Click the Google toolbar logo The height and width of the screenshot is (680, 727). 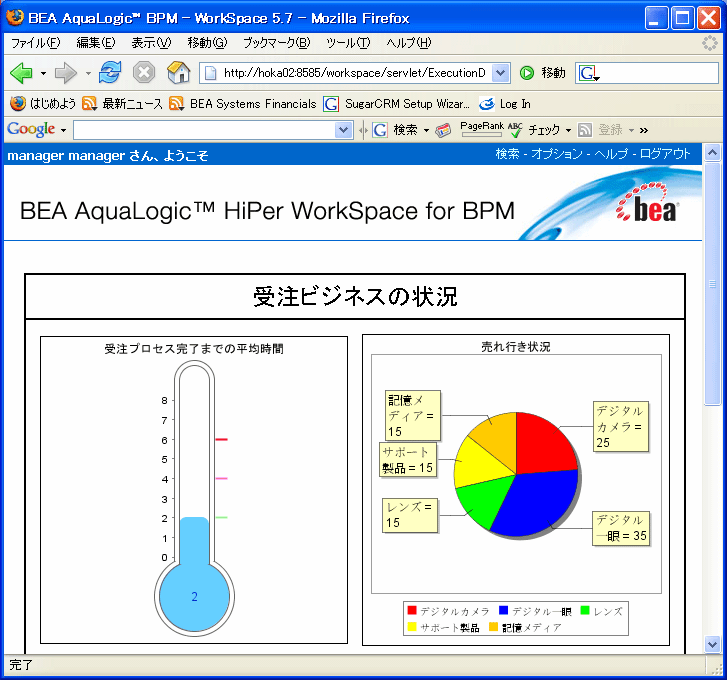pyautogui.click(x=31, y=129)
